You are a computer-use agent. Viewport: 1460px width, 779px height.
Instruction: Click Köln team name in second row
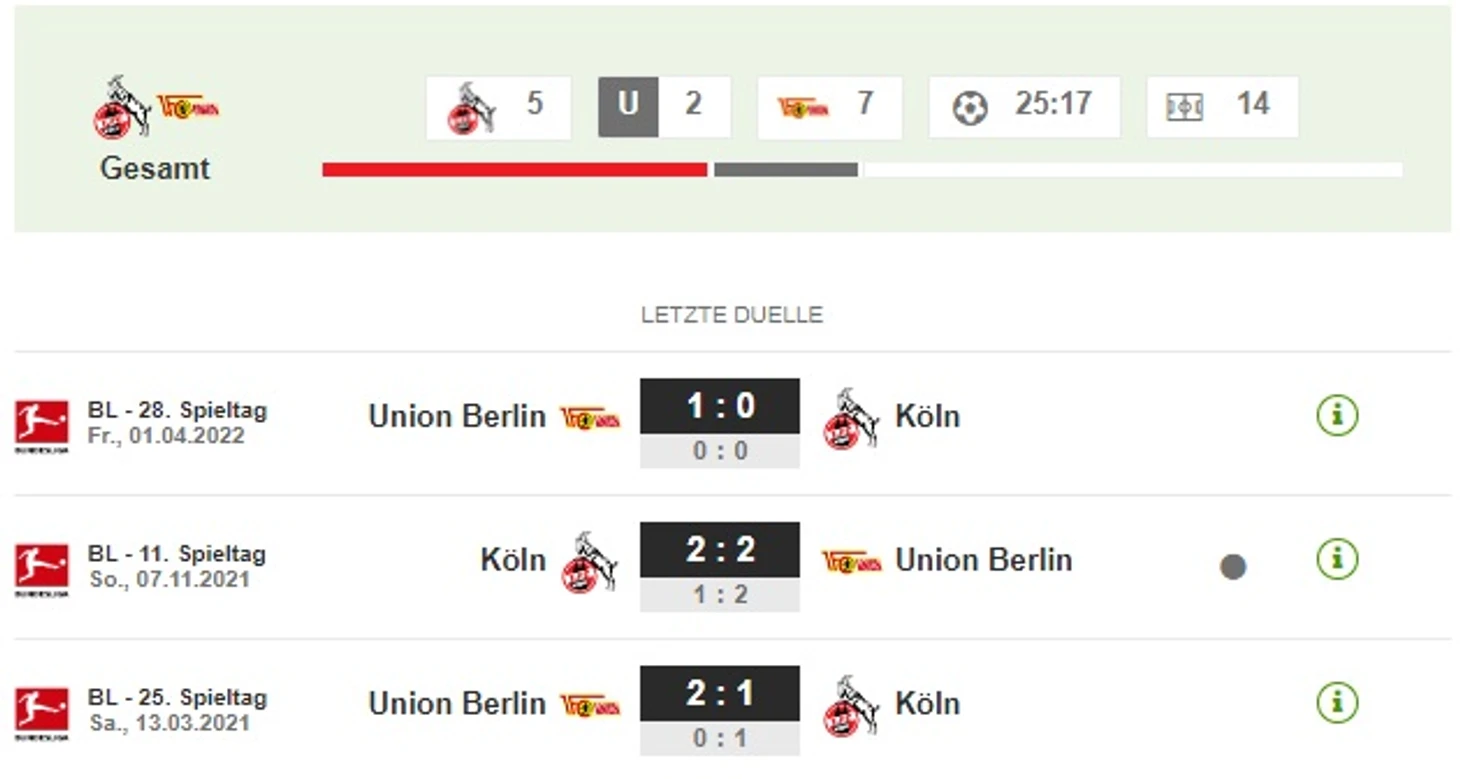(x=513, y=560)
